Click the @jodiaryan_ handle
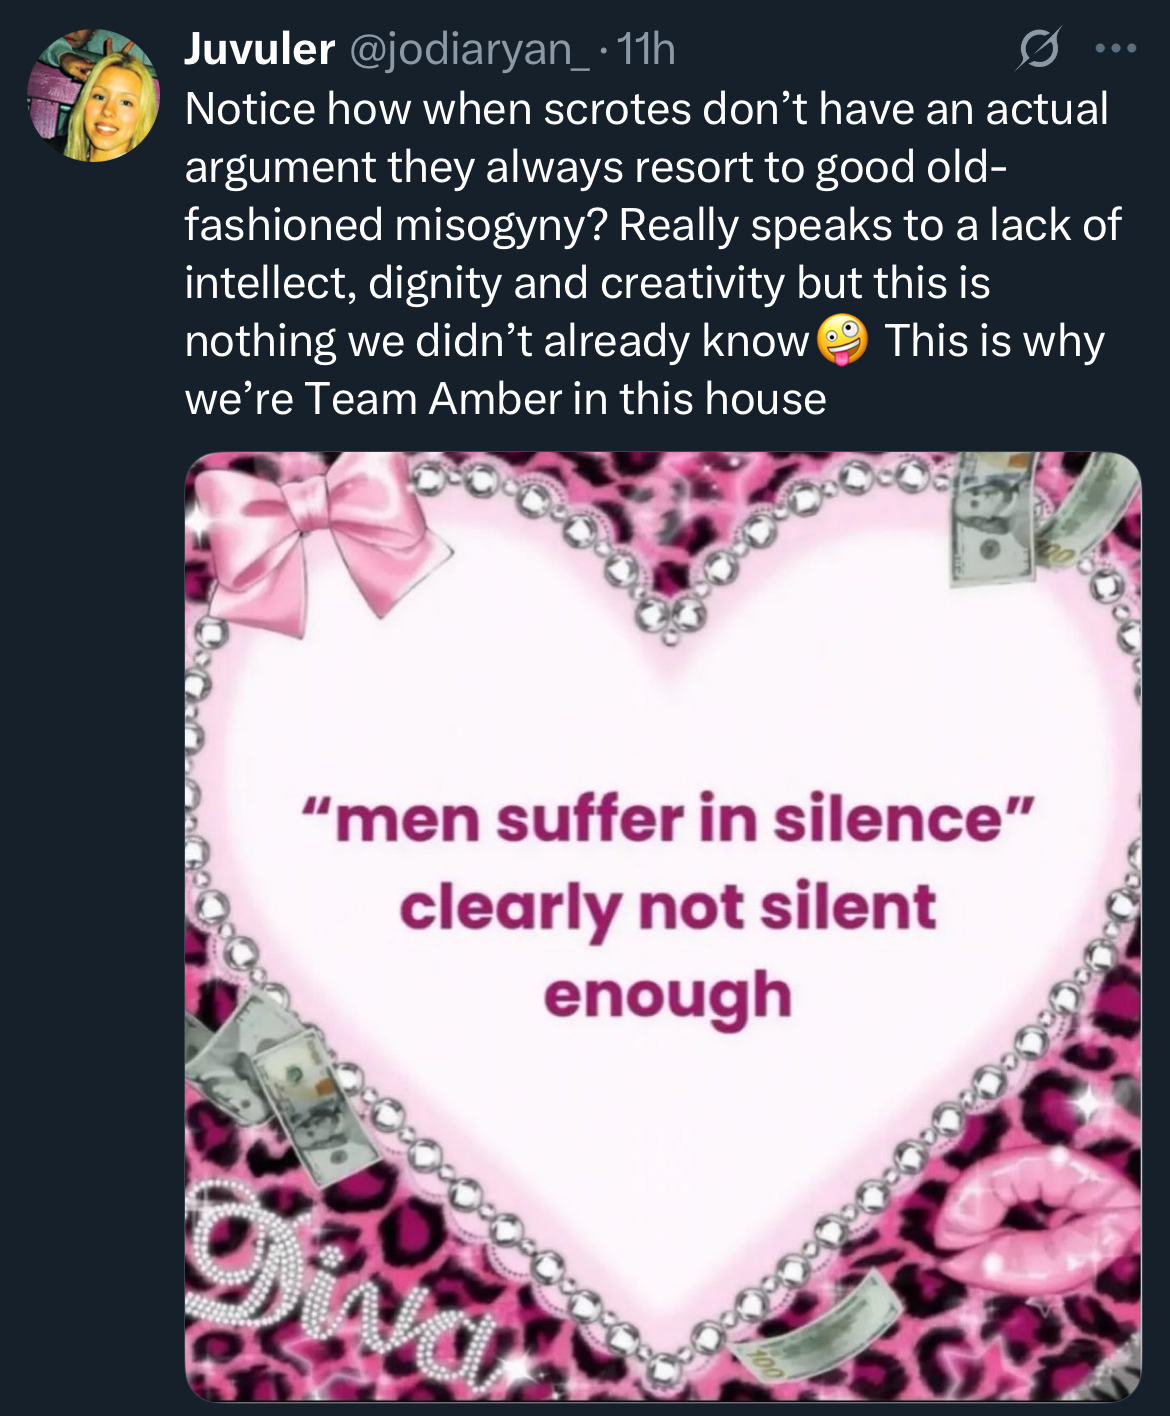Image resolution: width=1170 pixels, height=1416 pixels. click(x=467, y=49)
